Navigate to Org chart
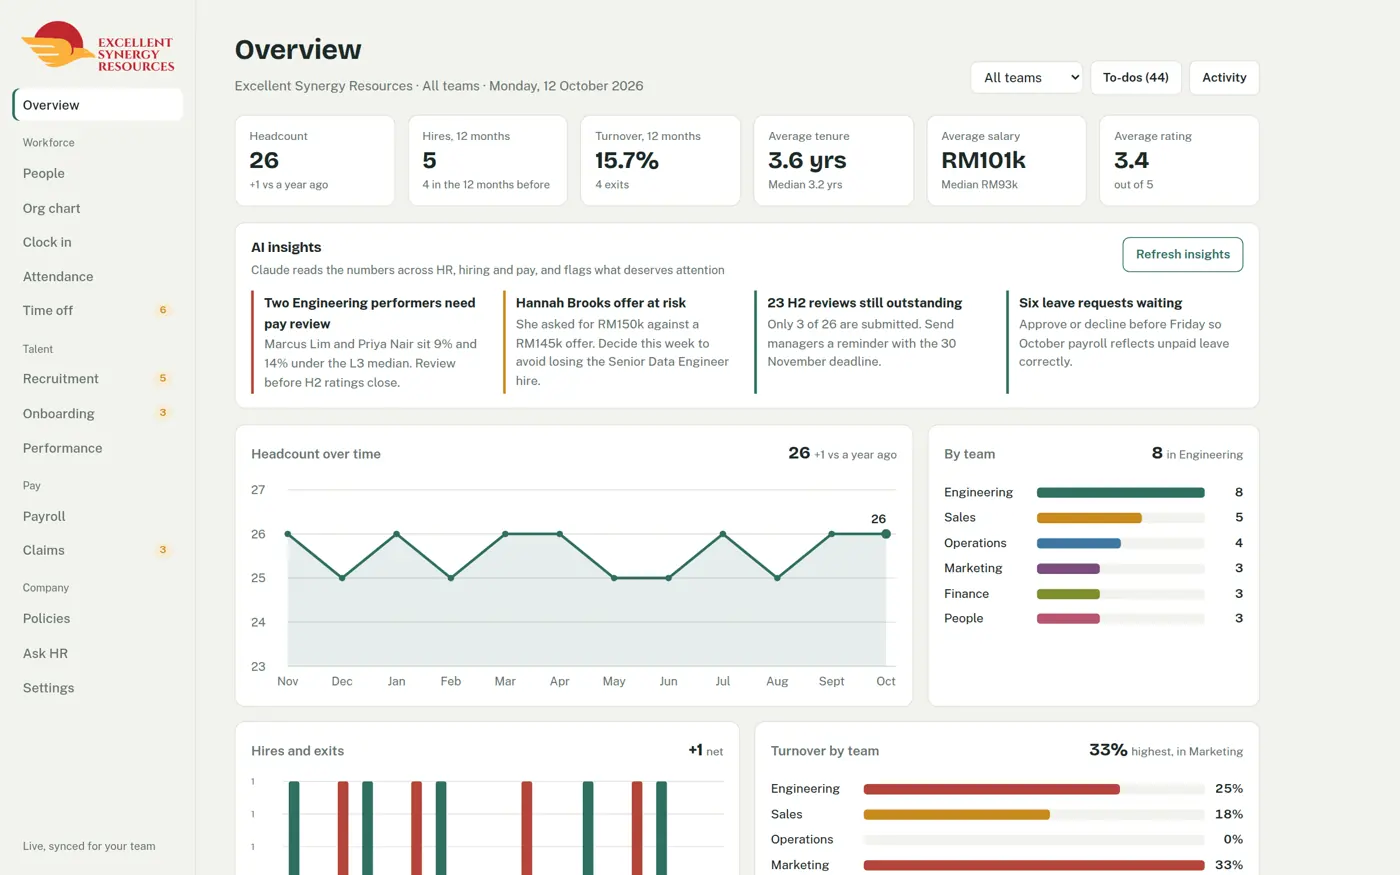The image size is (1400, 875). coord(98,208)
